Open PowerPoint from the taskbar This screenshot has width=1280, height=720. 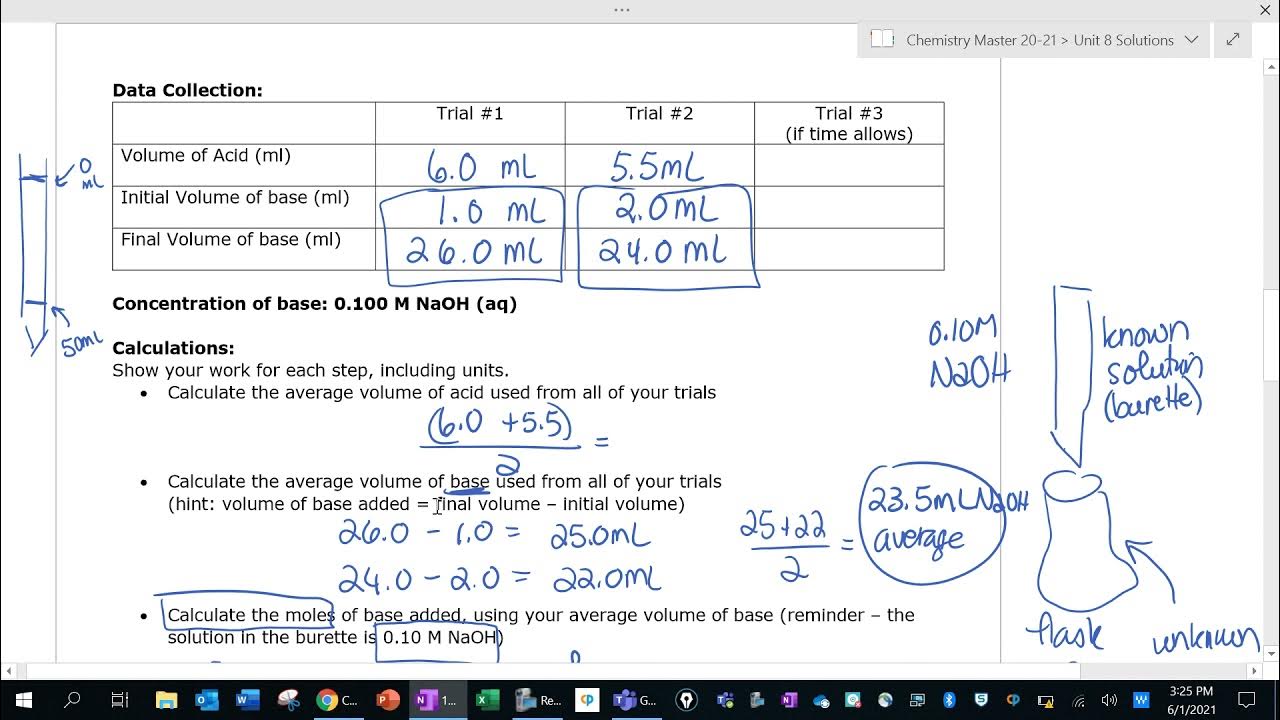(x=387, y=700)
